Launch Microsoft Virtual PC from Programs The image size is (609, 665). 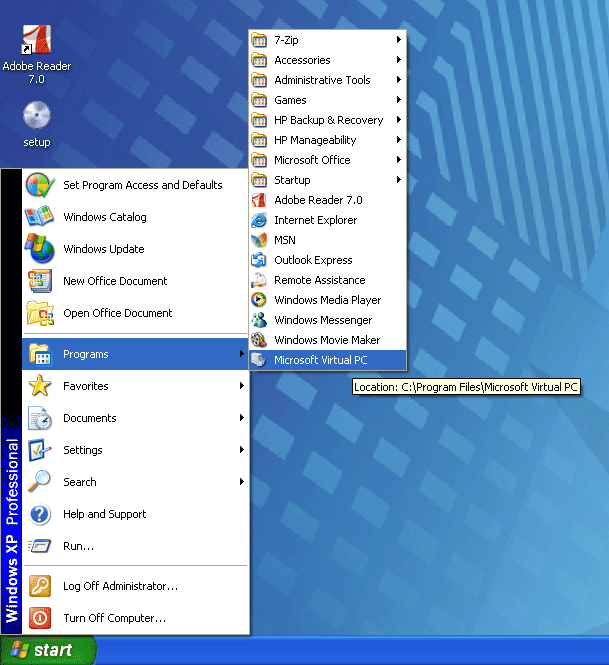click(327, 360)
